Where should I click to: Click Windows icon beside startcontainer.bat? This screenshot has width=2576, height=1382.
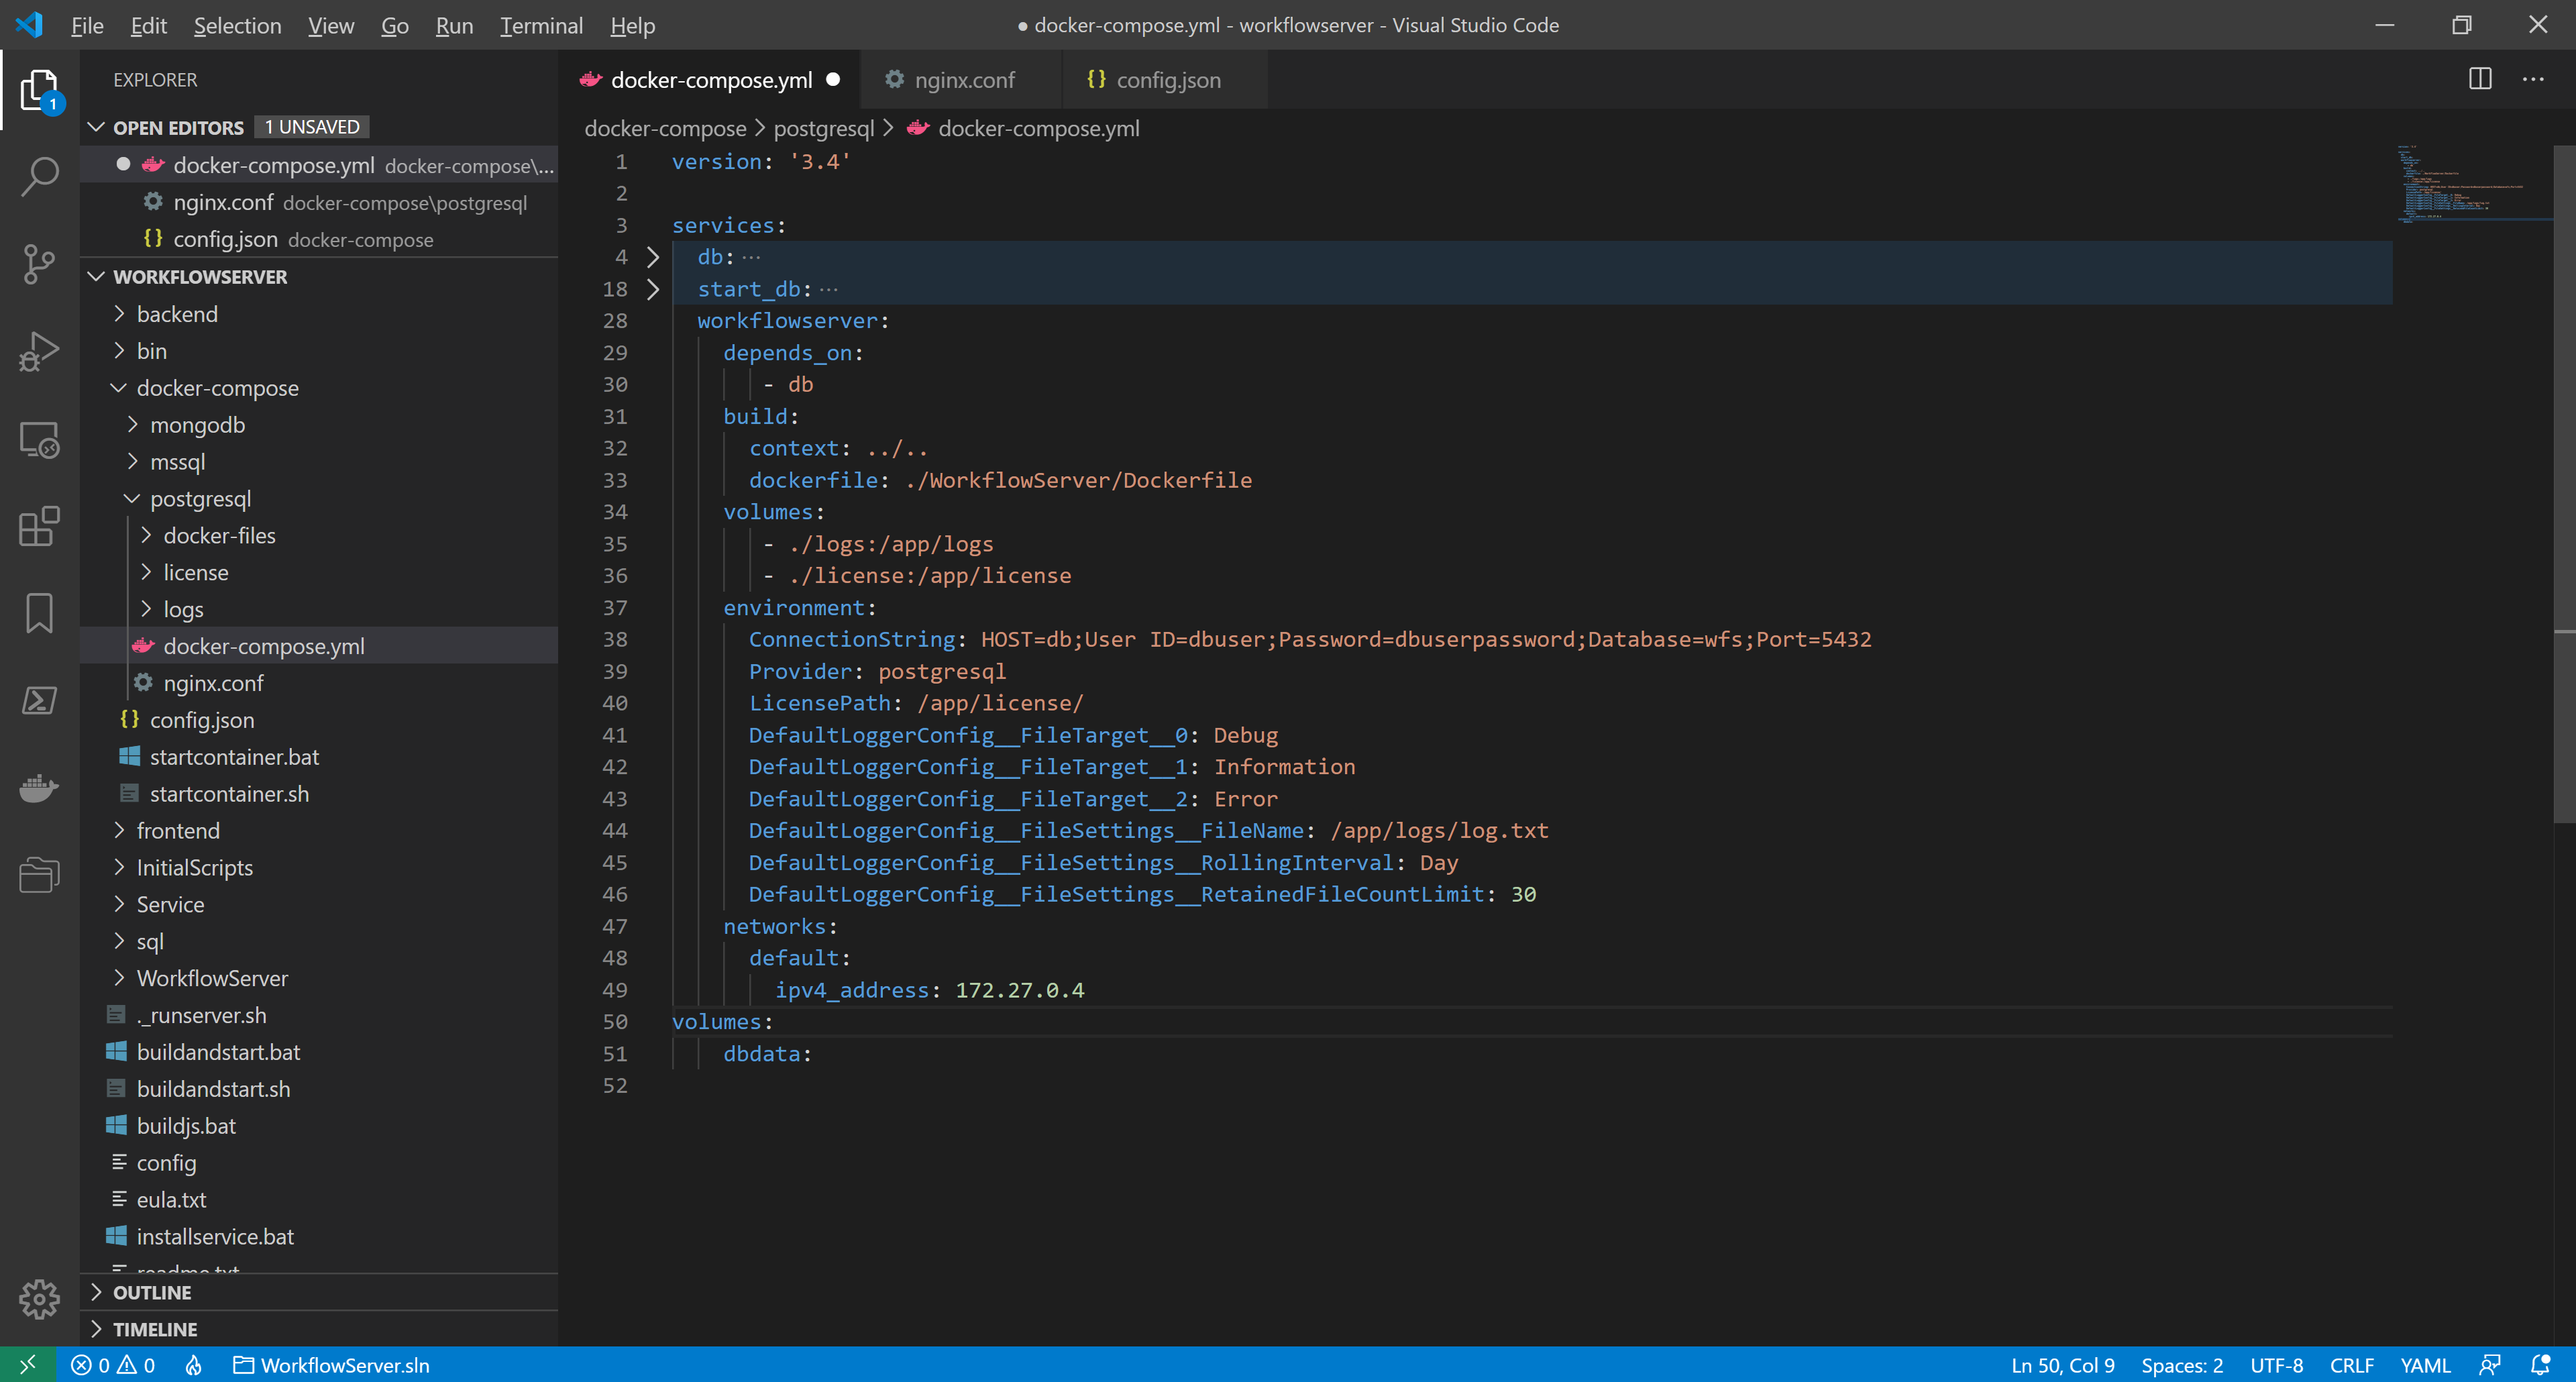point(129,757)
